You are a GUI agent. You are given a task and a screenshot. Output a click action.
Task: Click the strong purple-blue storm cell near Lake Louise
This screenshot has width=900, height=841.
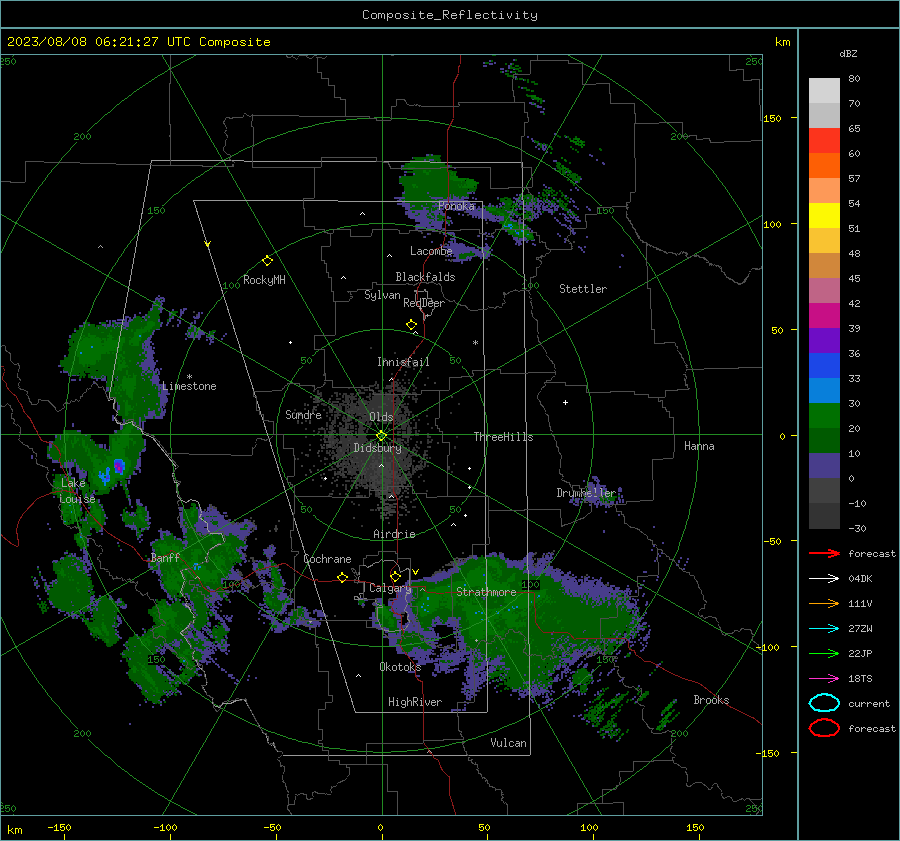tap(118, 466)
